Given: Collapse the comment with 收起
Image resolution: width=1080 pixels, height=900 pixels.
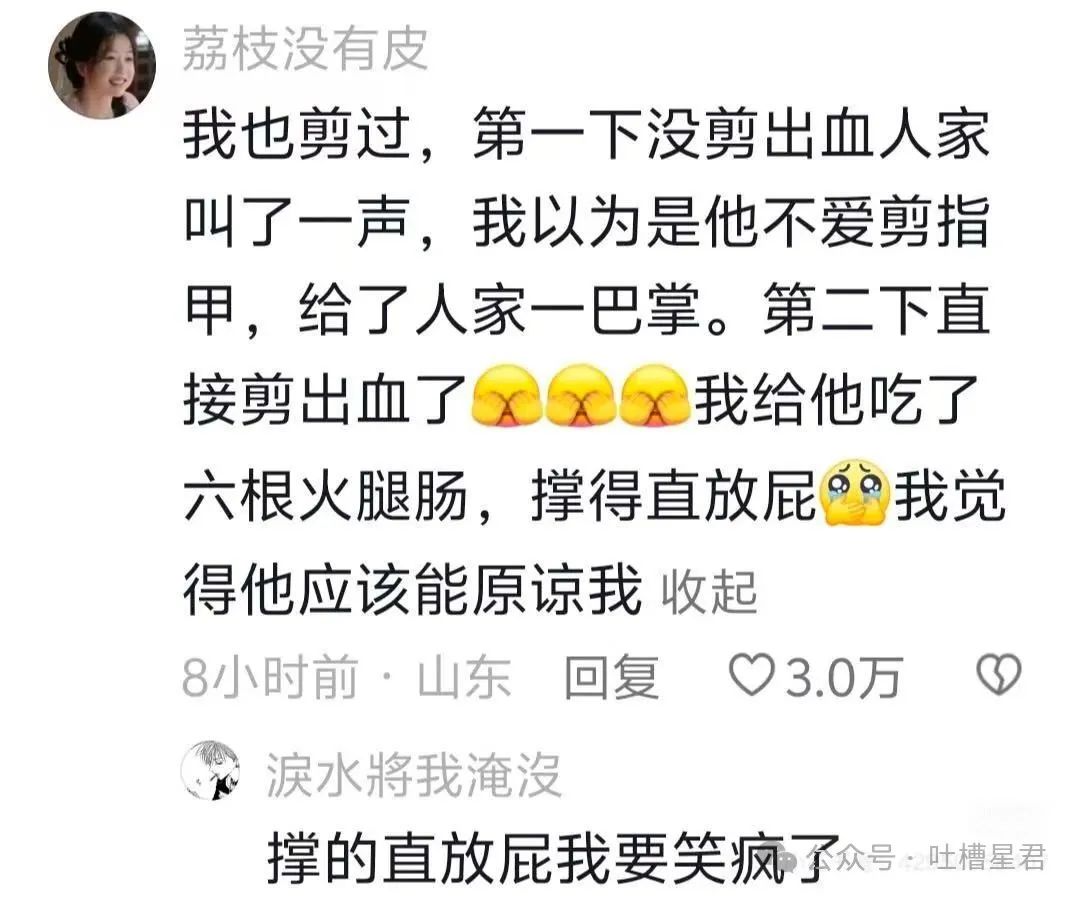Looking at the screenshot, I should [709, 592].
